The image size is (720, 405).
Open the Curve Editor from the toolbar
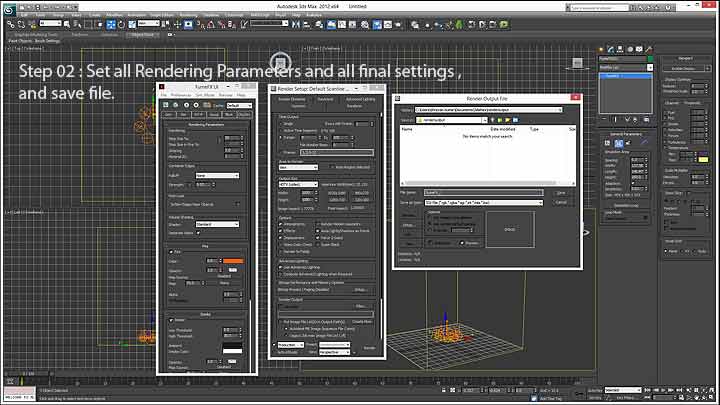pyautogui.click(x=342, y=24)
